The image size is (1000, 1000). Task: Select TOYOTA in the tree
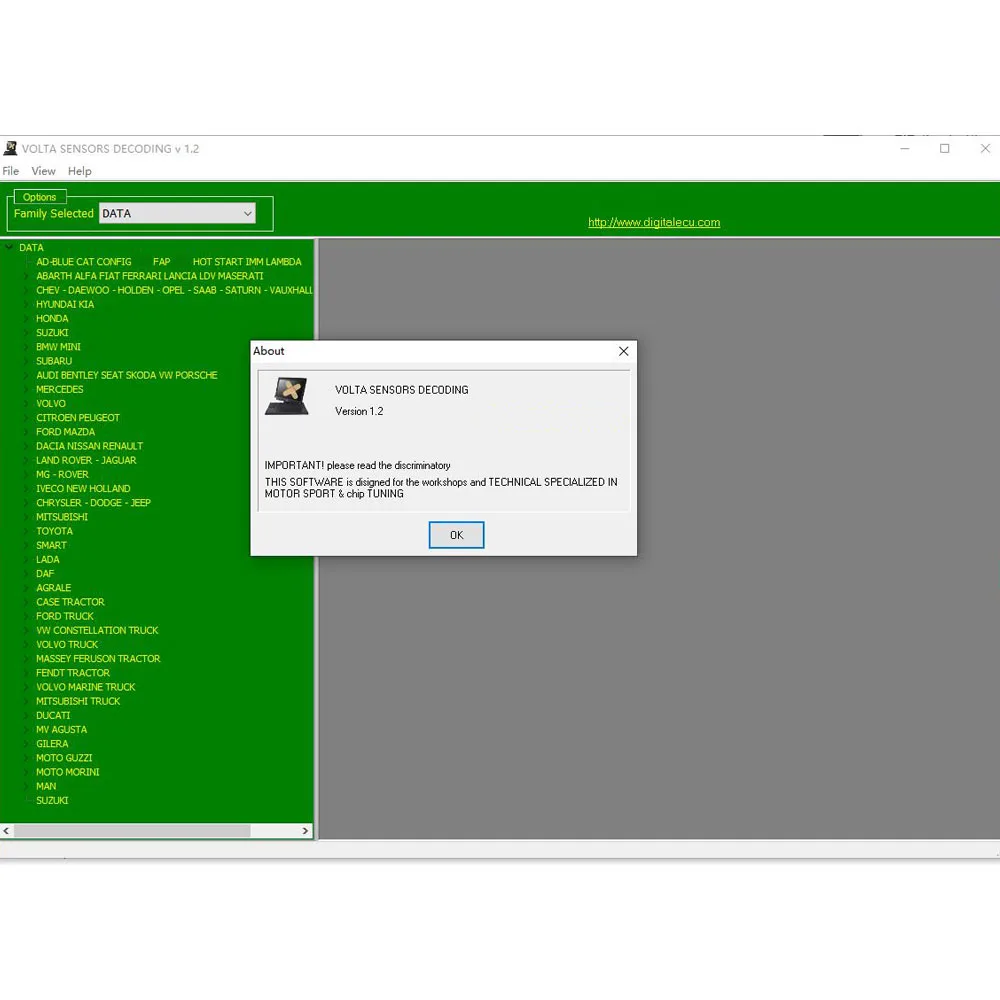[x=54, y=531]
